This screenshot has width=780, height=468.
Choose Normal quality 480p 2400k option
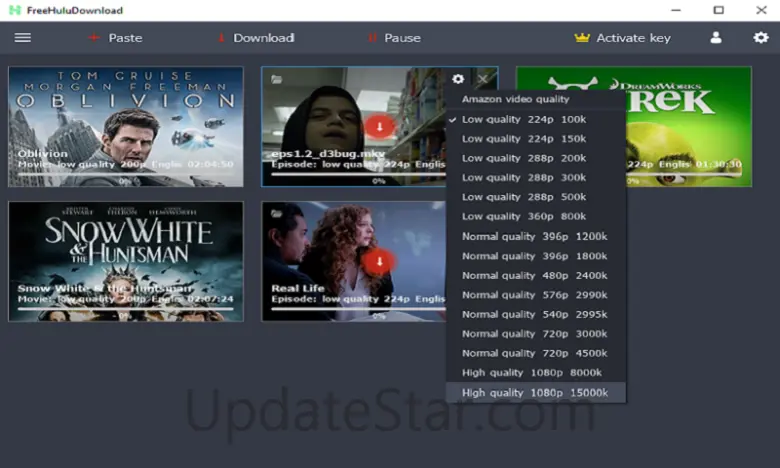tap(535, 275)
